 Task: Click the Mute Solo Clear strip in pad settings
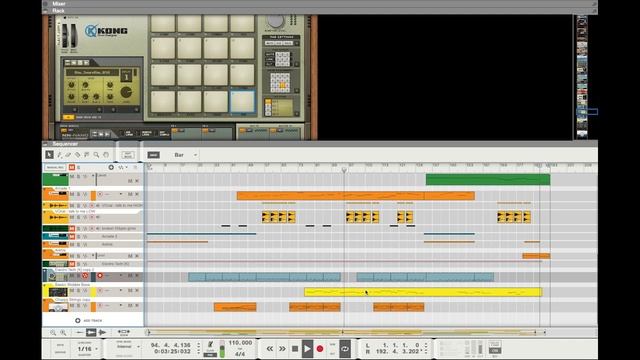click(x=279, y=43)
